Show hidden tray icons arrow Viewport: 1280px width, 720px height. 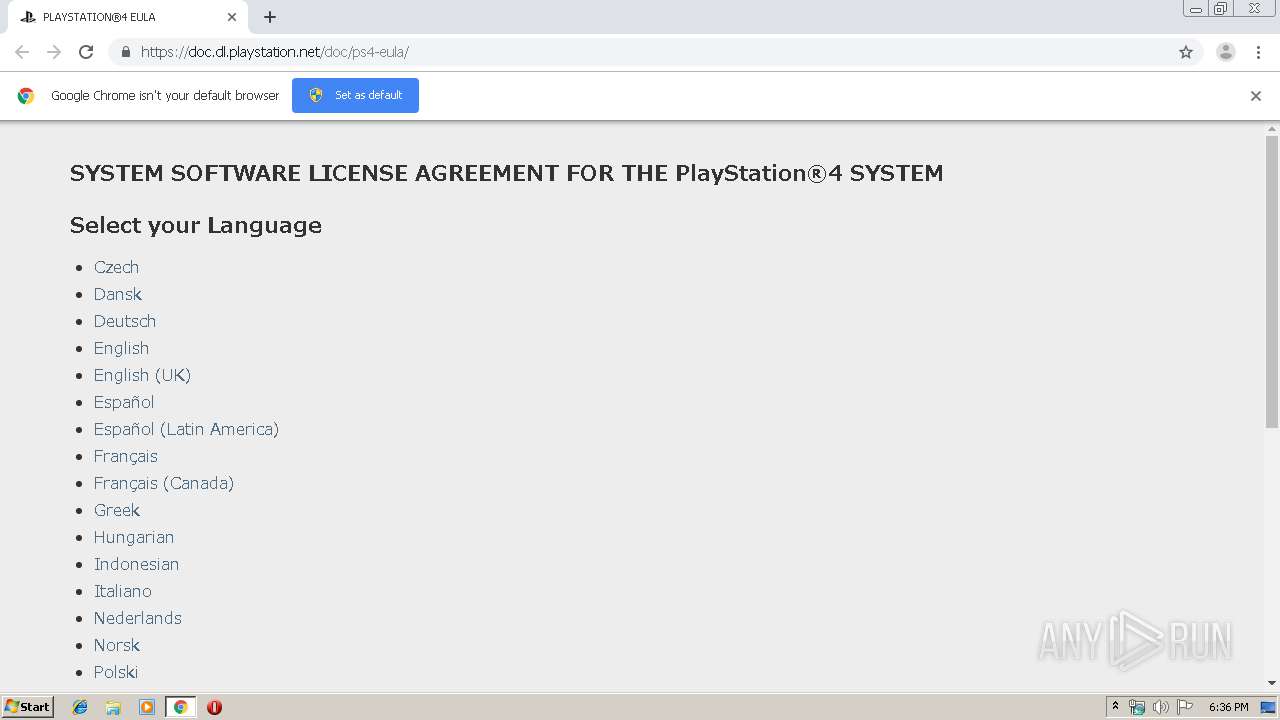(1115, 707)
